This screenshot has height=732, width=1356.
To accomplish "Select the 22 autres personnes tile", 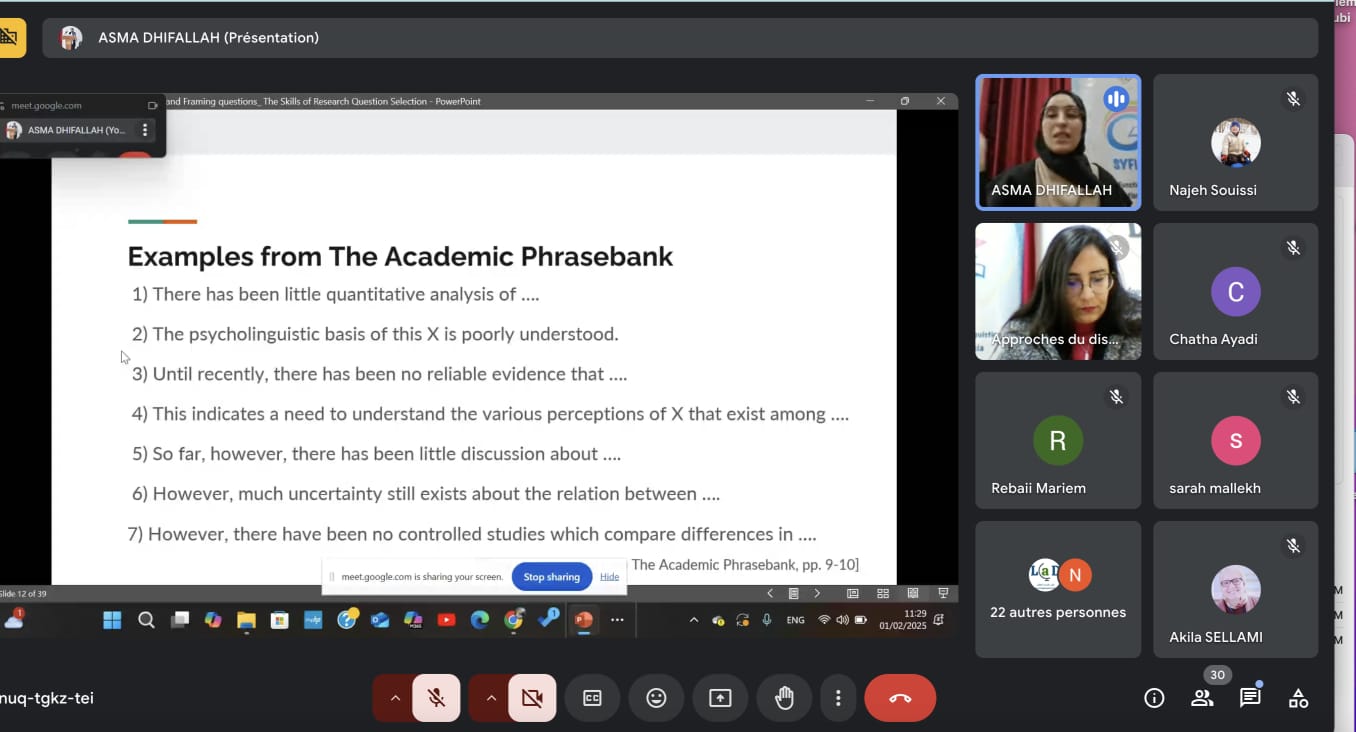I will [x=1058, y=589].
